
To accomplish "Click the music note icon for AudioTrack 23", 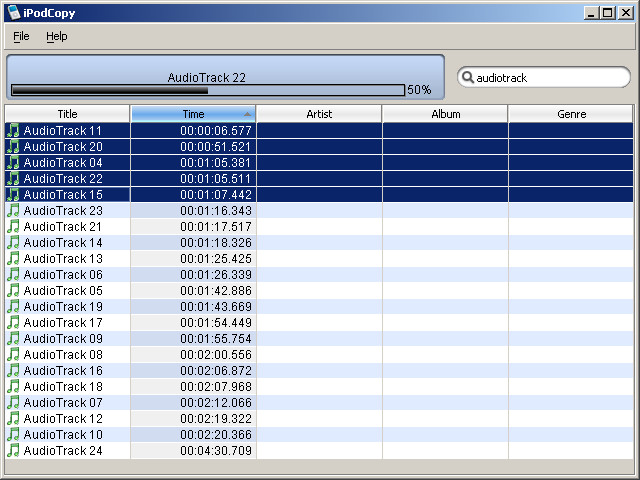I will tap(13, 210).
